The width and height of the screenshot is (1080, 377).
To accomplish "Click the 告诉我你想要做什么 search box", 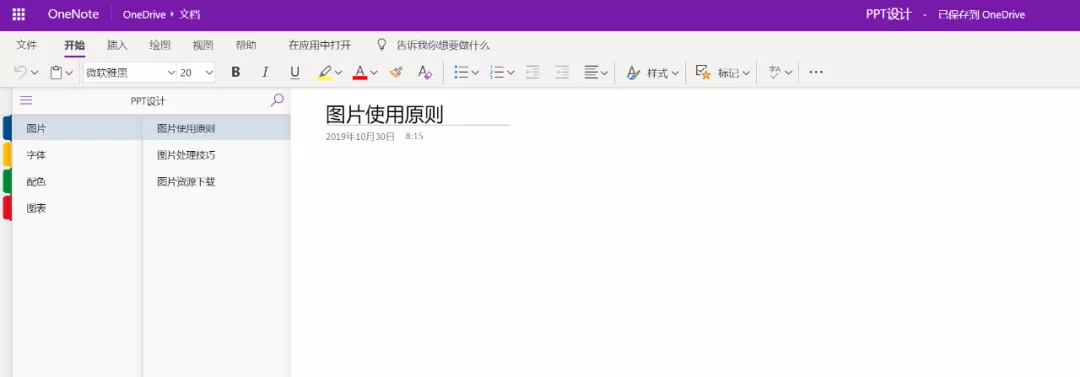I will coord(443,45).
